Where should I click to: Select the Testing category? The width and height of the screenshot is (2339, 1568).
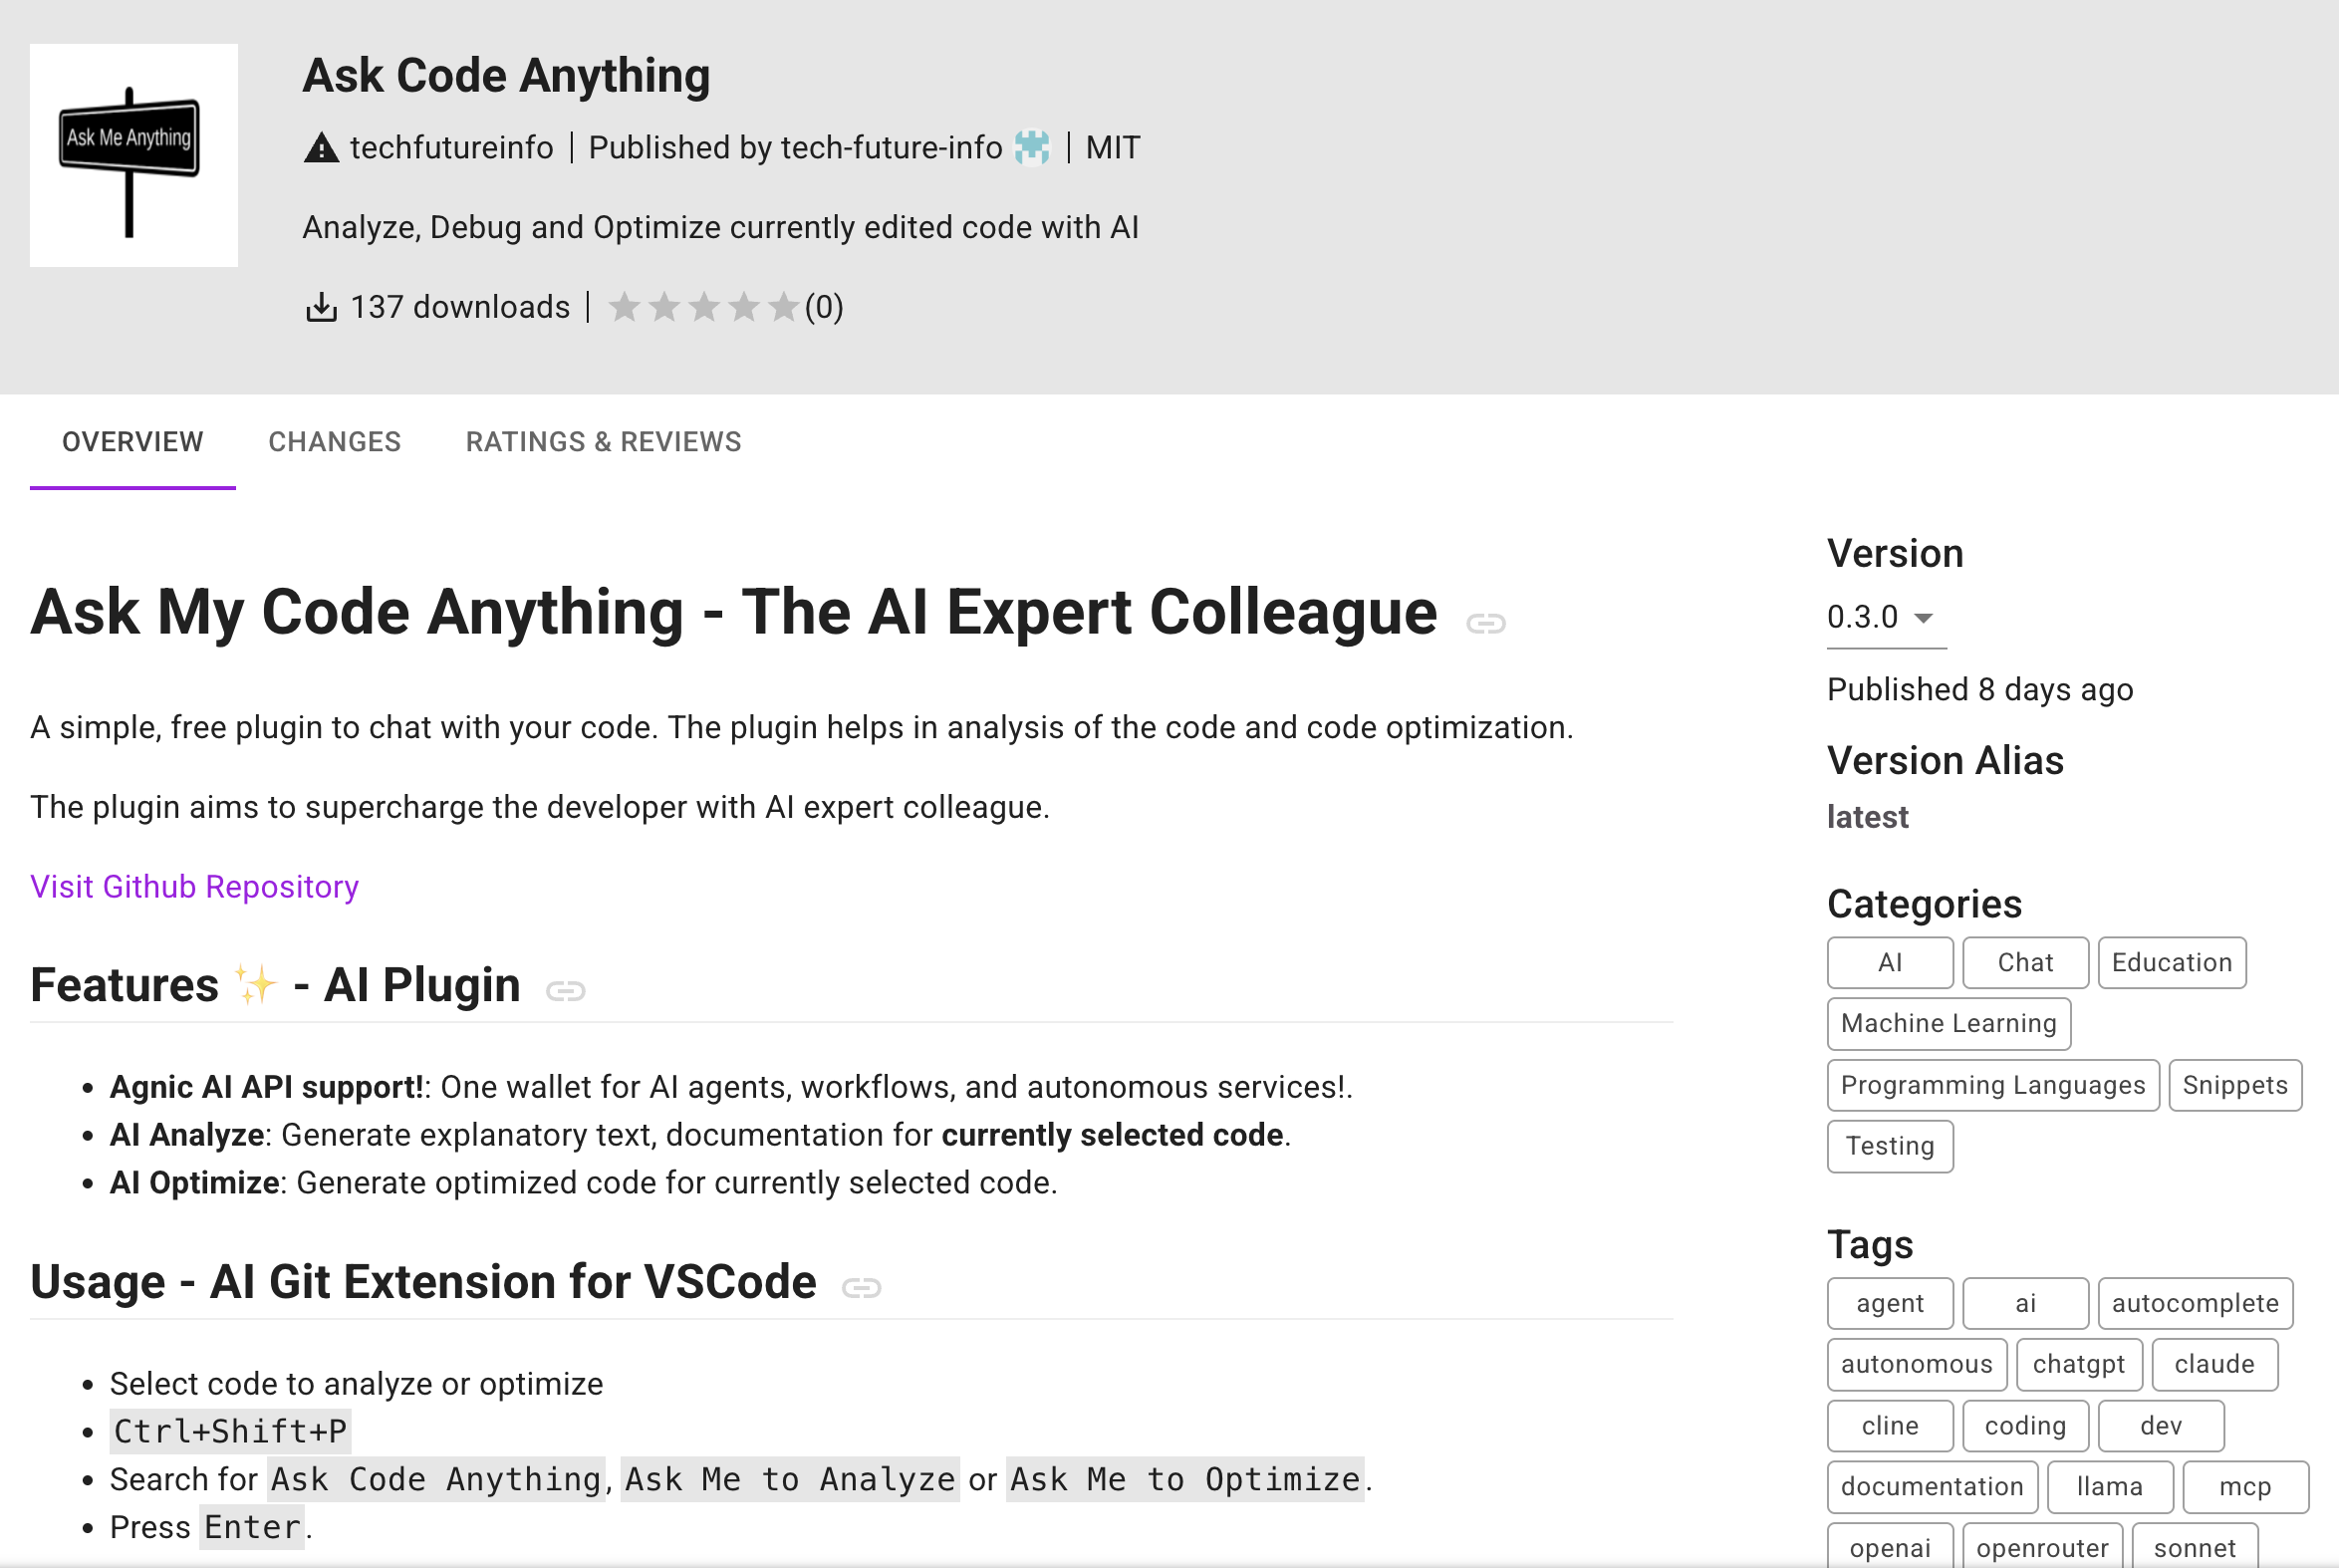(x=1889, y=1146)
